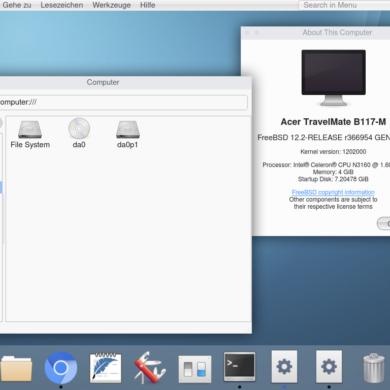The width and height of the screenshot is (390, 390).
Task: Click the File System label text
Action: pyautogui.click(x=30, y=145)
